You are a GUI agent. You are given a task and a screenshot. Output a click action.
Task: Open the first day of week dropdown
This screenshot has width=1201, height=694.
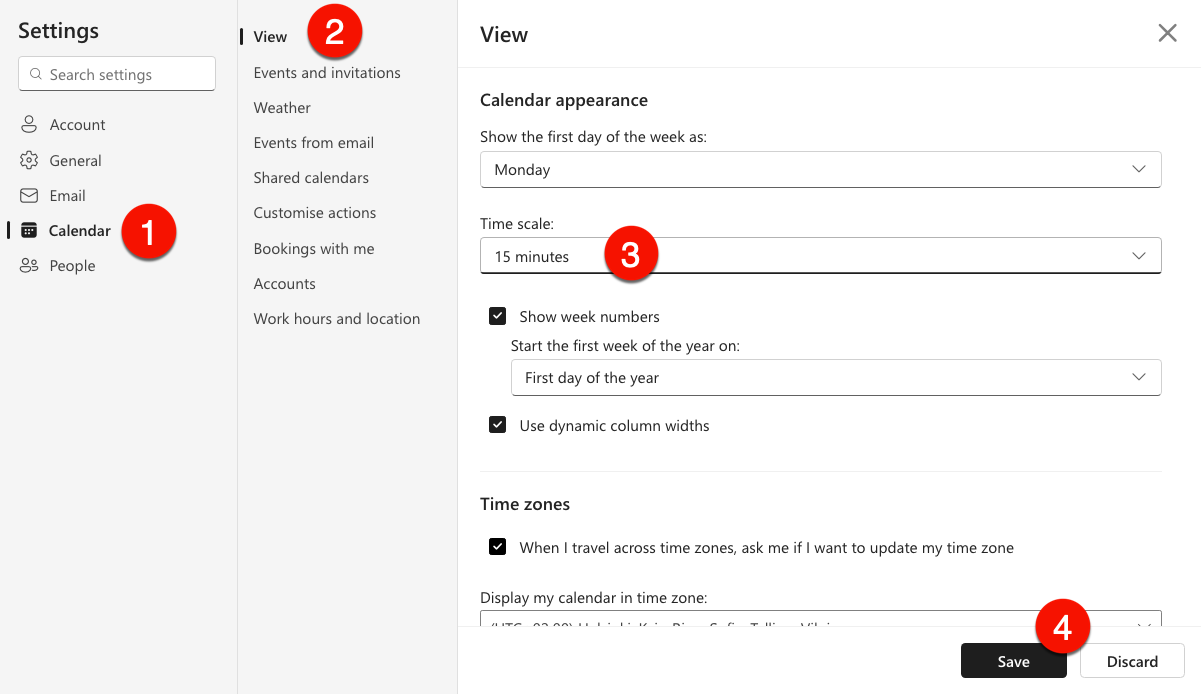click(x=820, y=169)
